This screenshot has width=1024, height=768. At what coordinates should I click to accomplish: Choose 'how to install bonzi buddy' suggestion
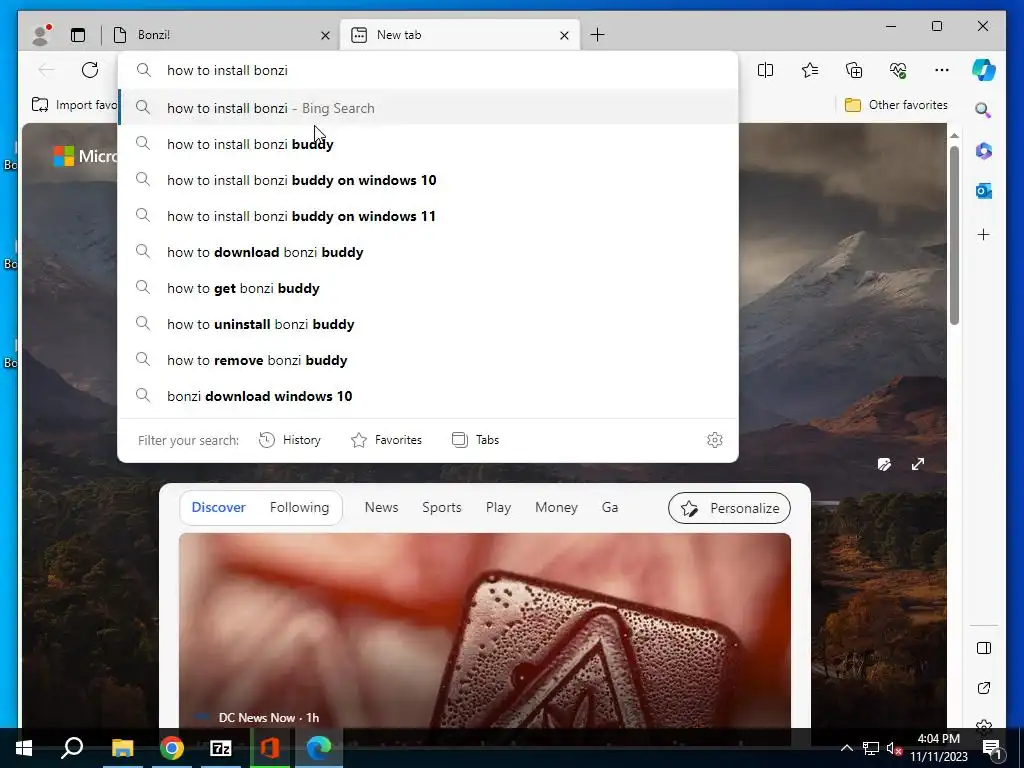point(428,144)
